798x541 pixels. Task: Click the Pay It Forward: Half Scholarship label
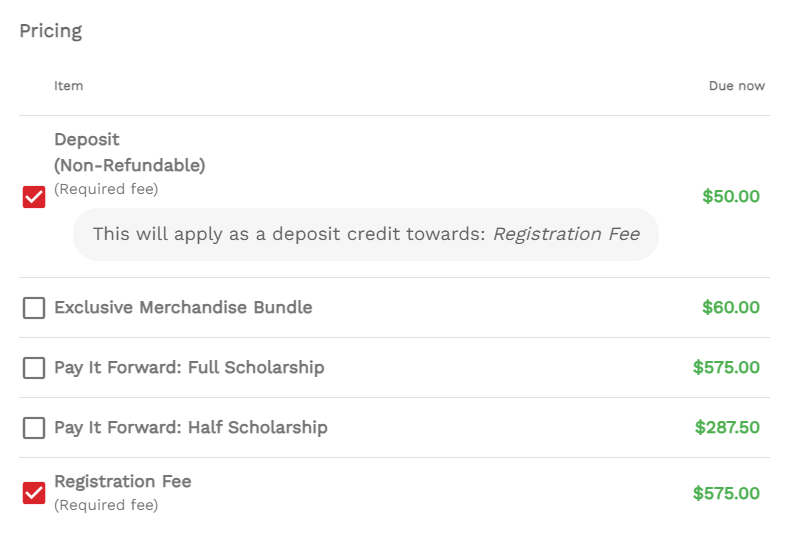tap(191, 428)
